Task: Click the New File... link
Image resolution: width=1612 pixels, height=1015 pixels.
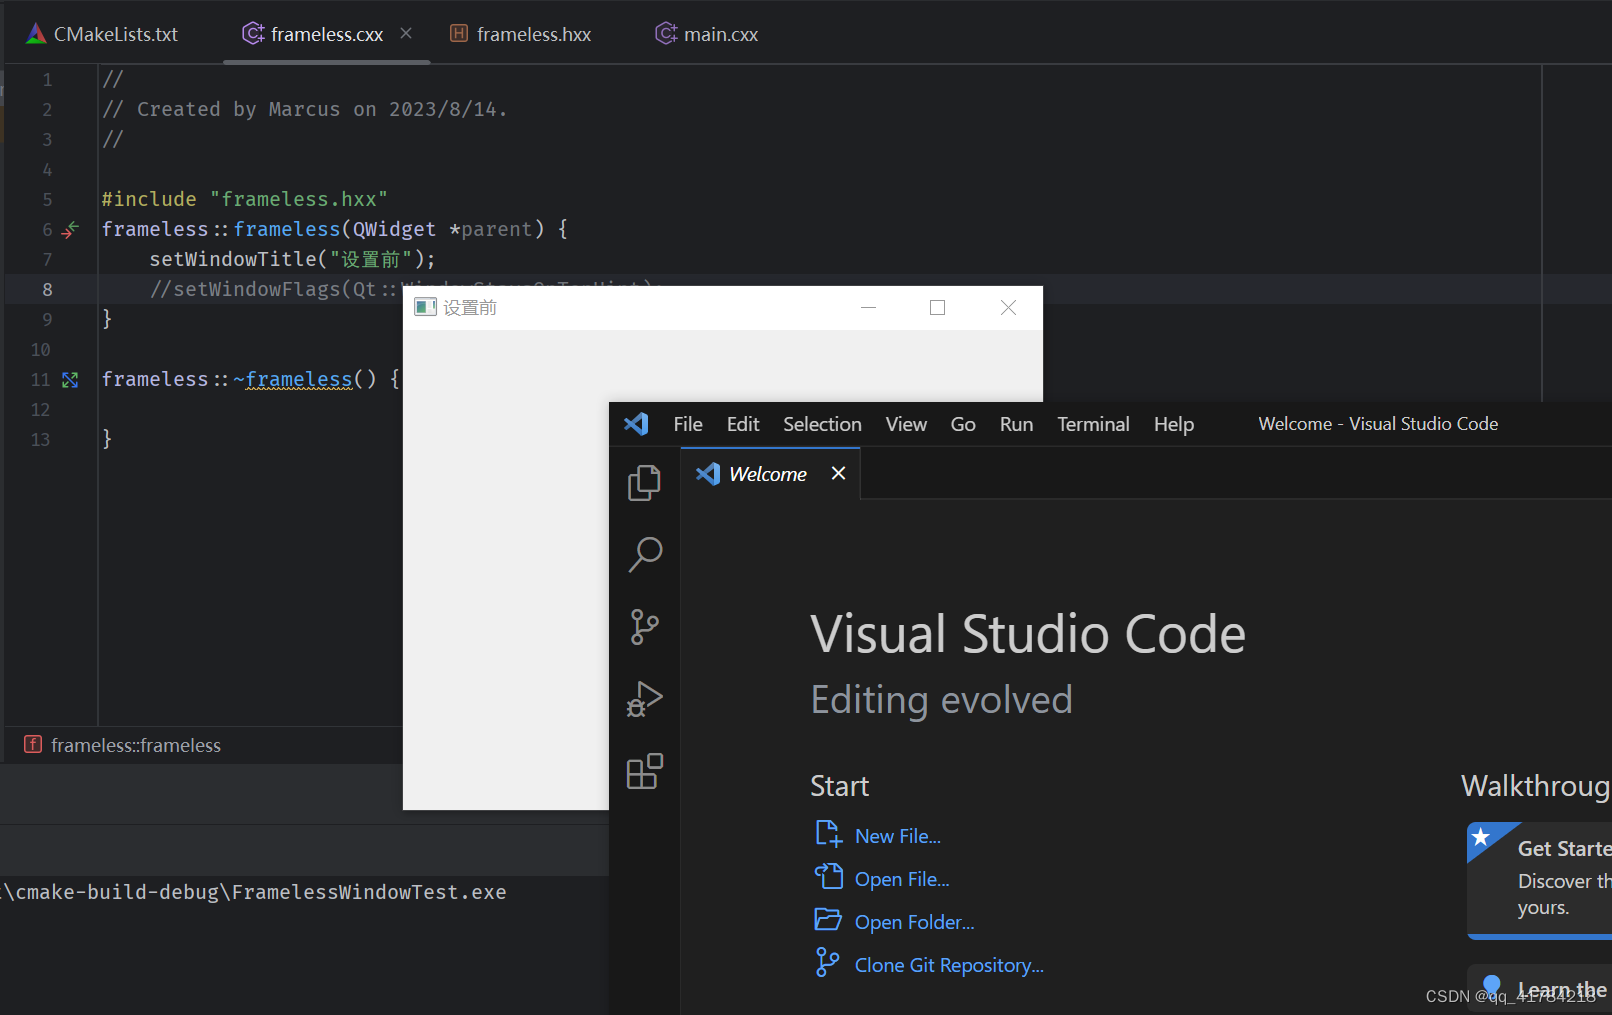Action: pos(898,836)
